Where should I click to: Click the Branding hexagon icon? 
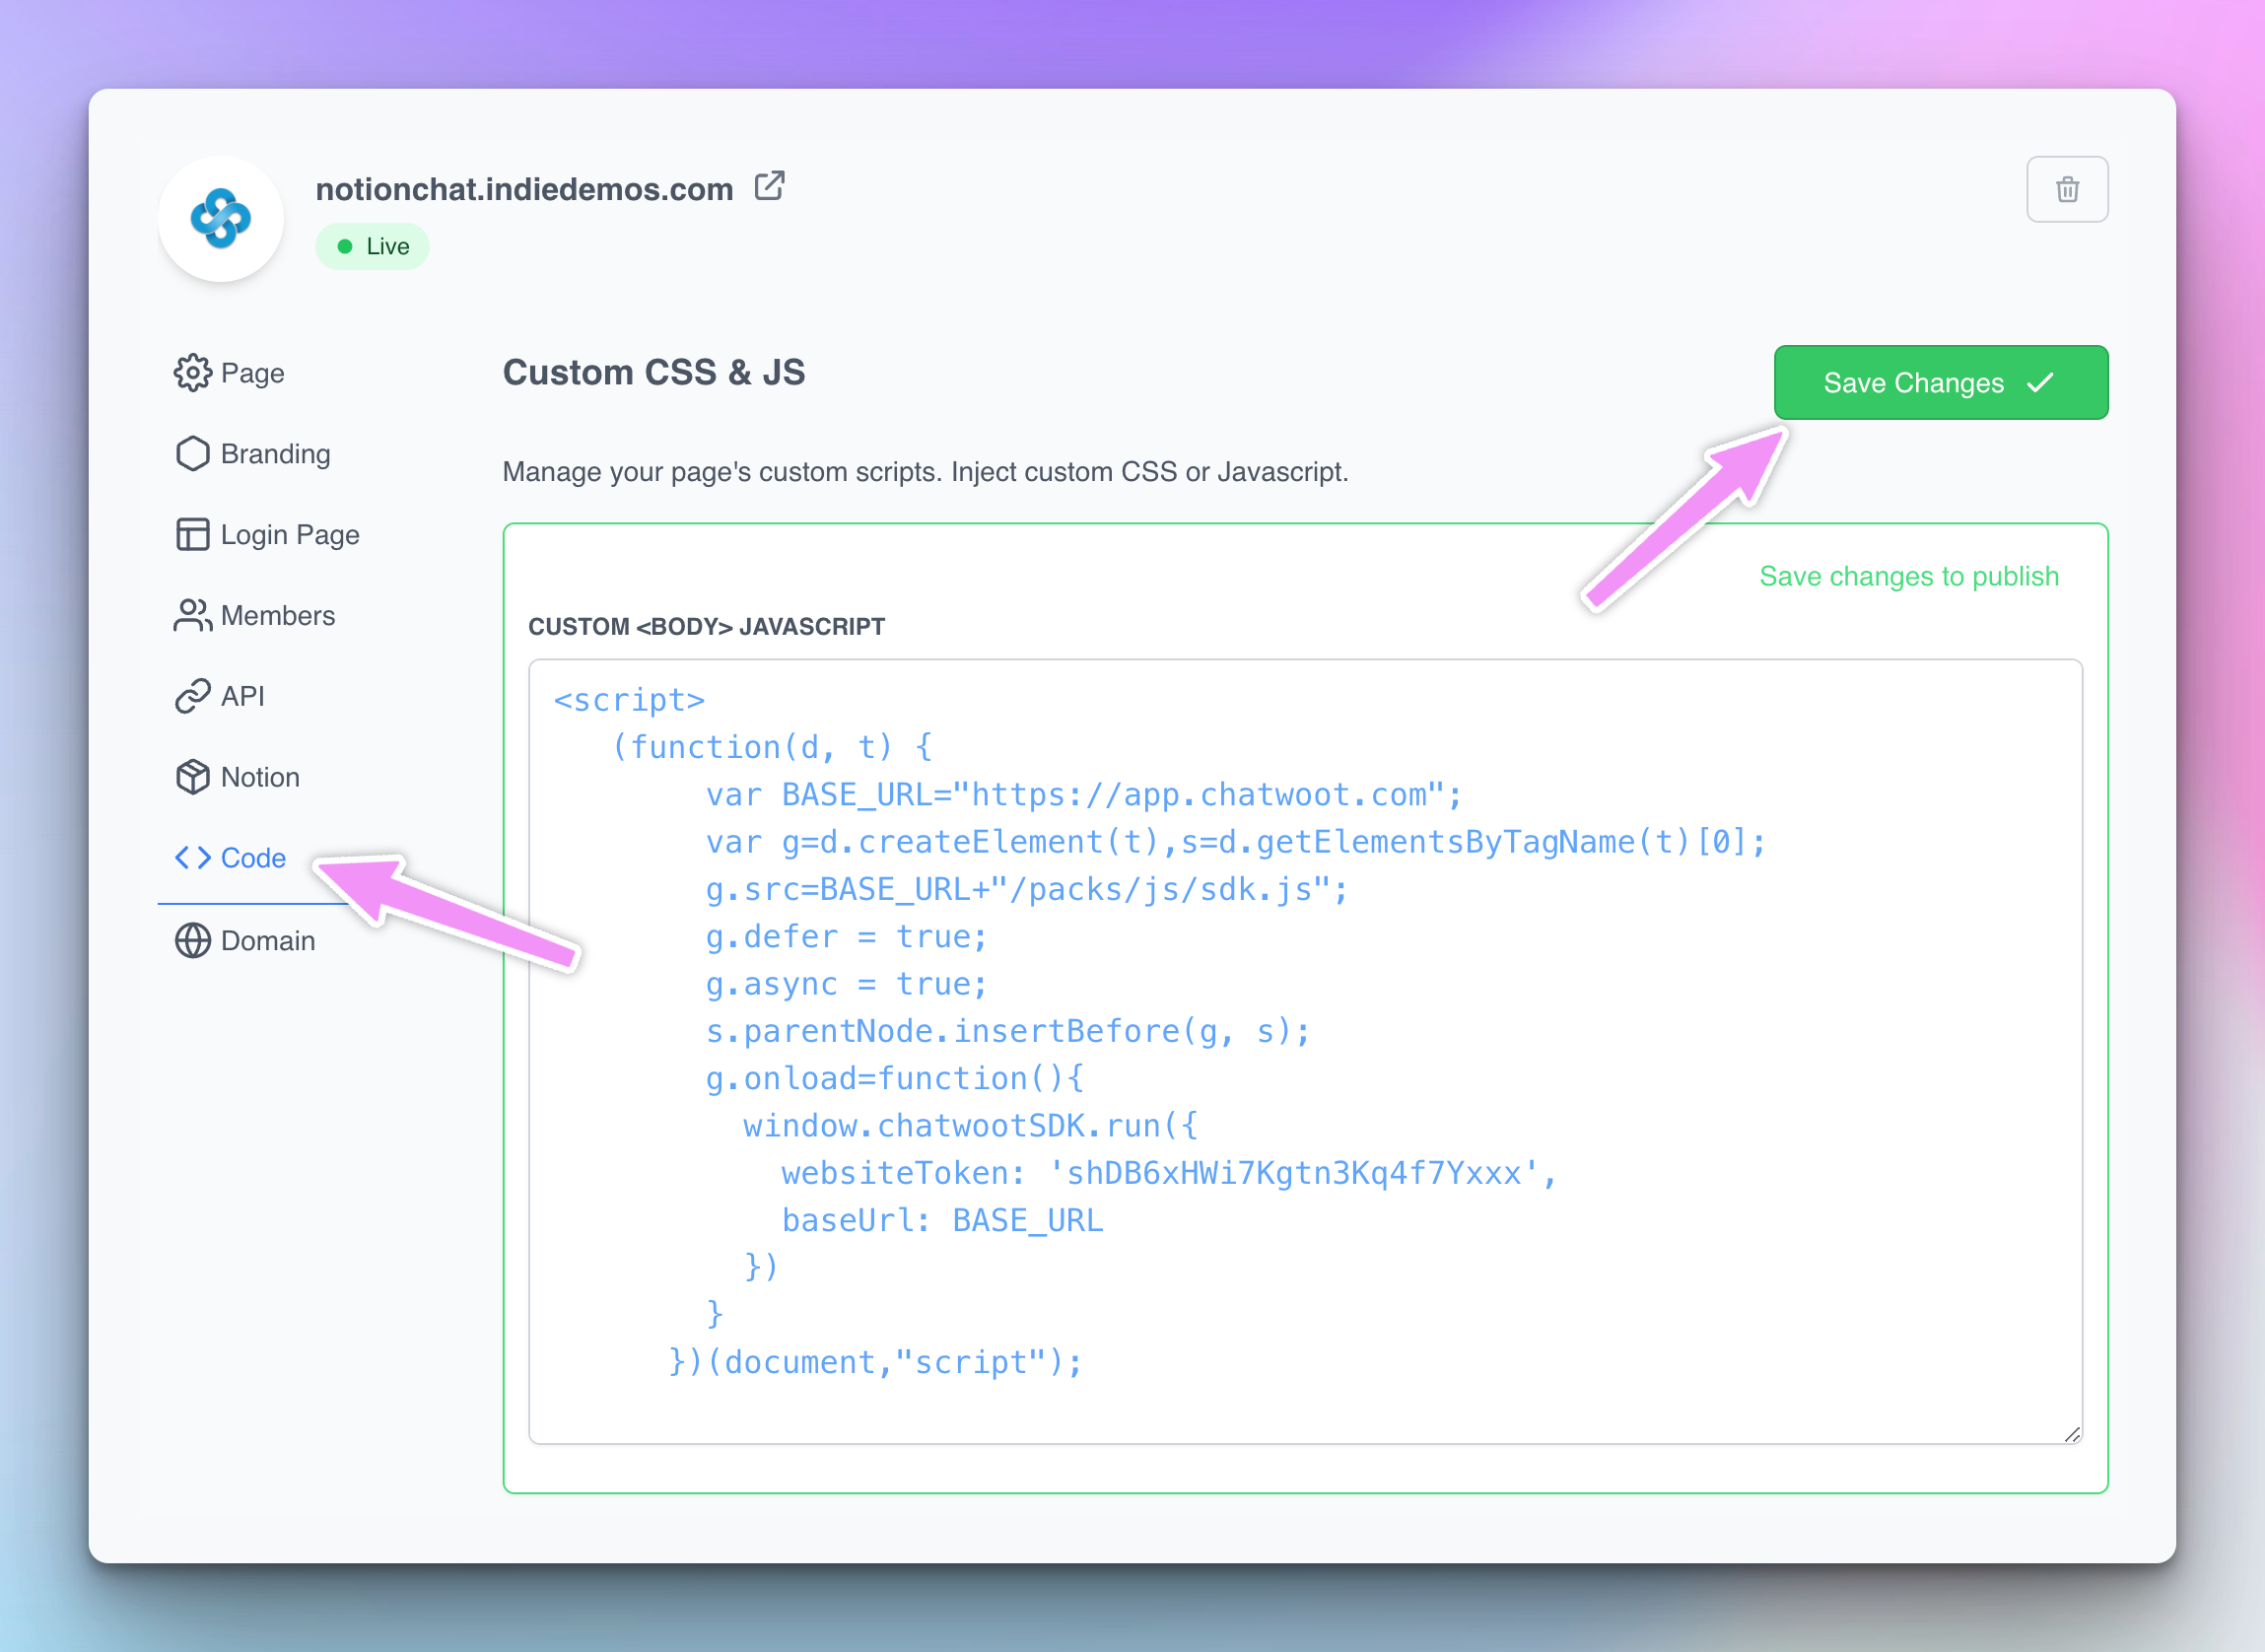point(192,454)
